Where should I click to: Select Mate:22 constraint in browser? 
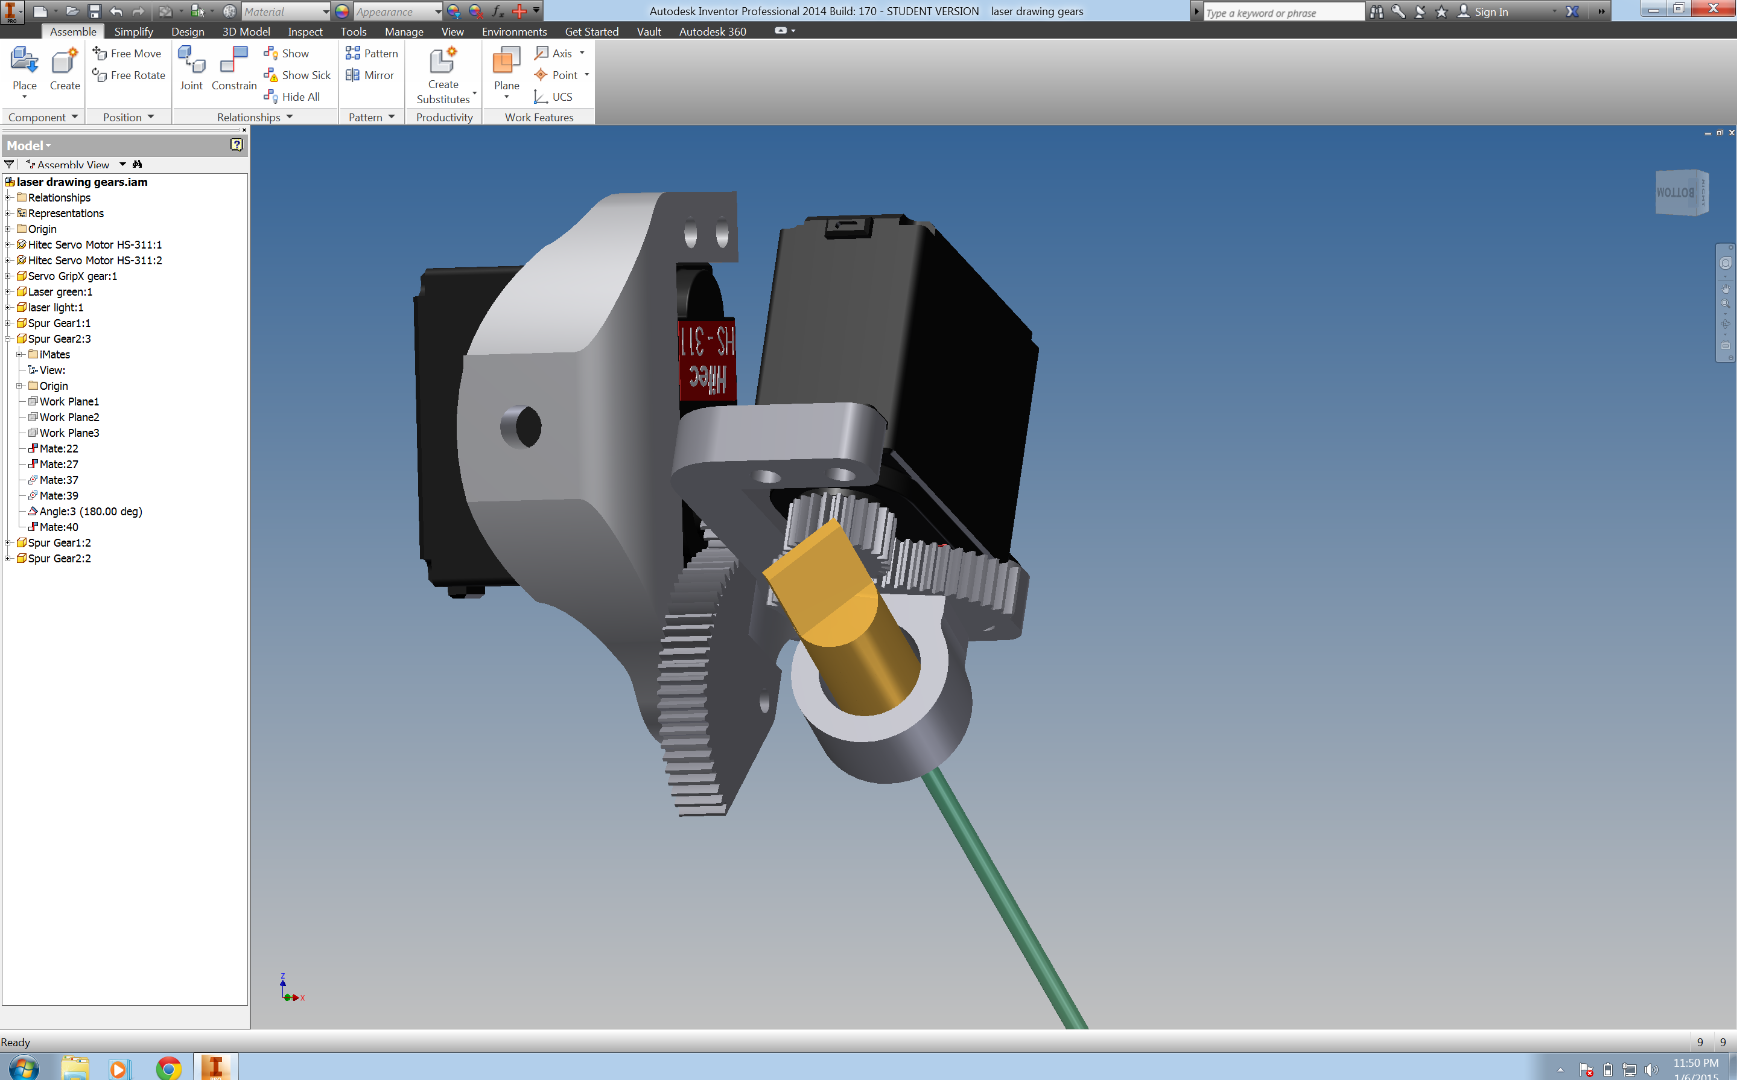pyautogui.click(x=59, y=449)
